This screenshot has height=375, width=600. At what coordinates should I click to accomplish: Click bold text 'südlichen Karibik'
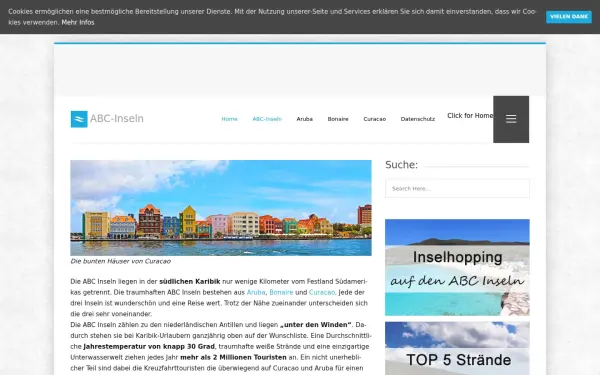pyautogui.click(x=190, y=282)
